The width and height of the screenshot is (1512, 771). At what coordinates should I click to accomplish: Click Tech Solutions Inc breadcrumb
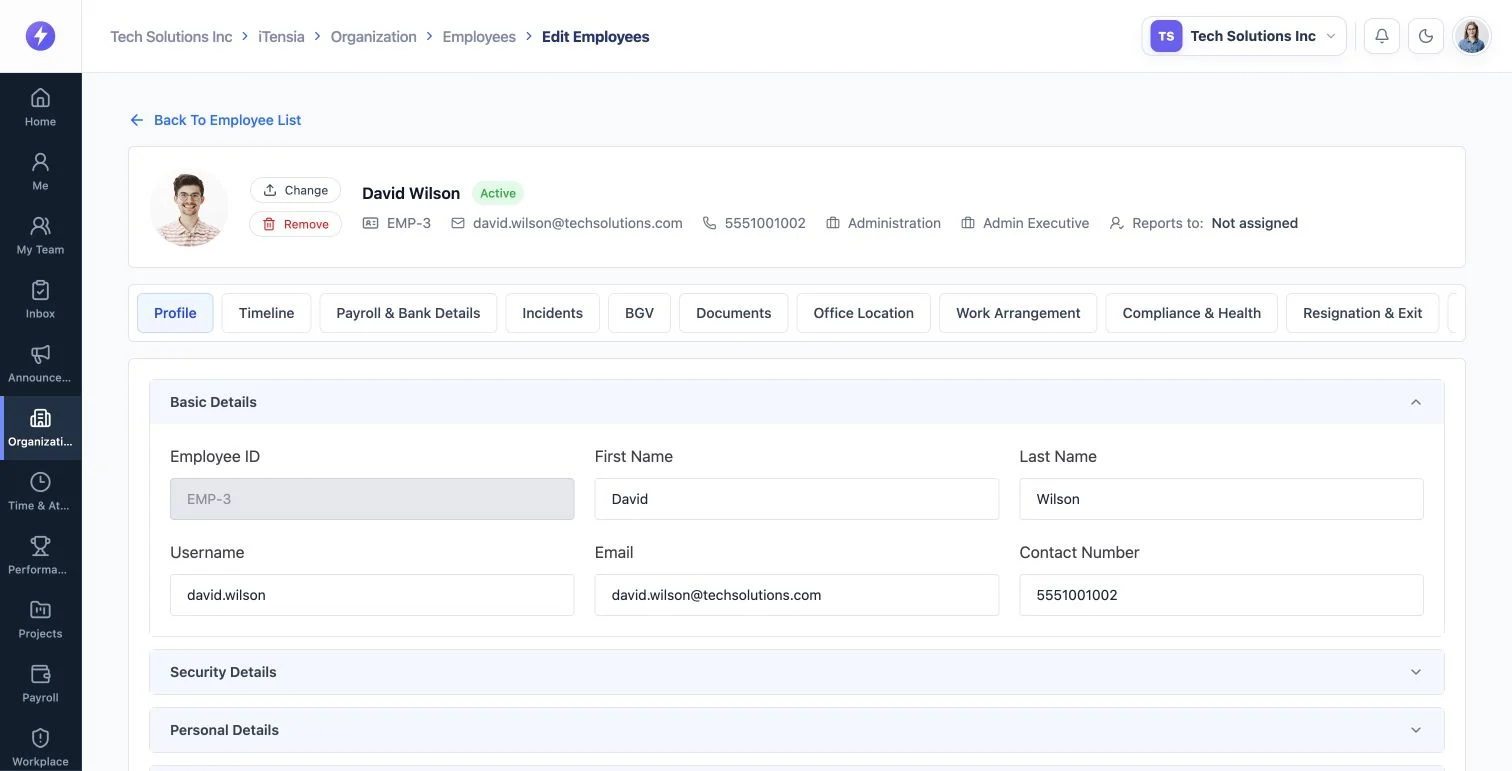tap(171, 36)
